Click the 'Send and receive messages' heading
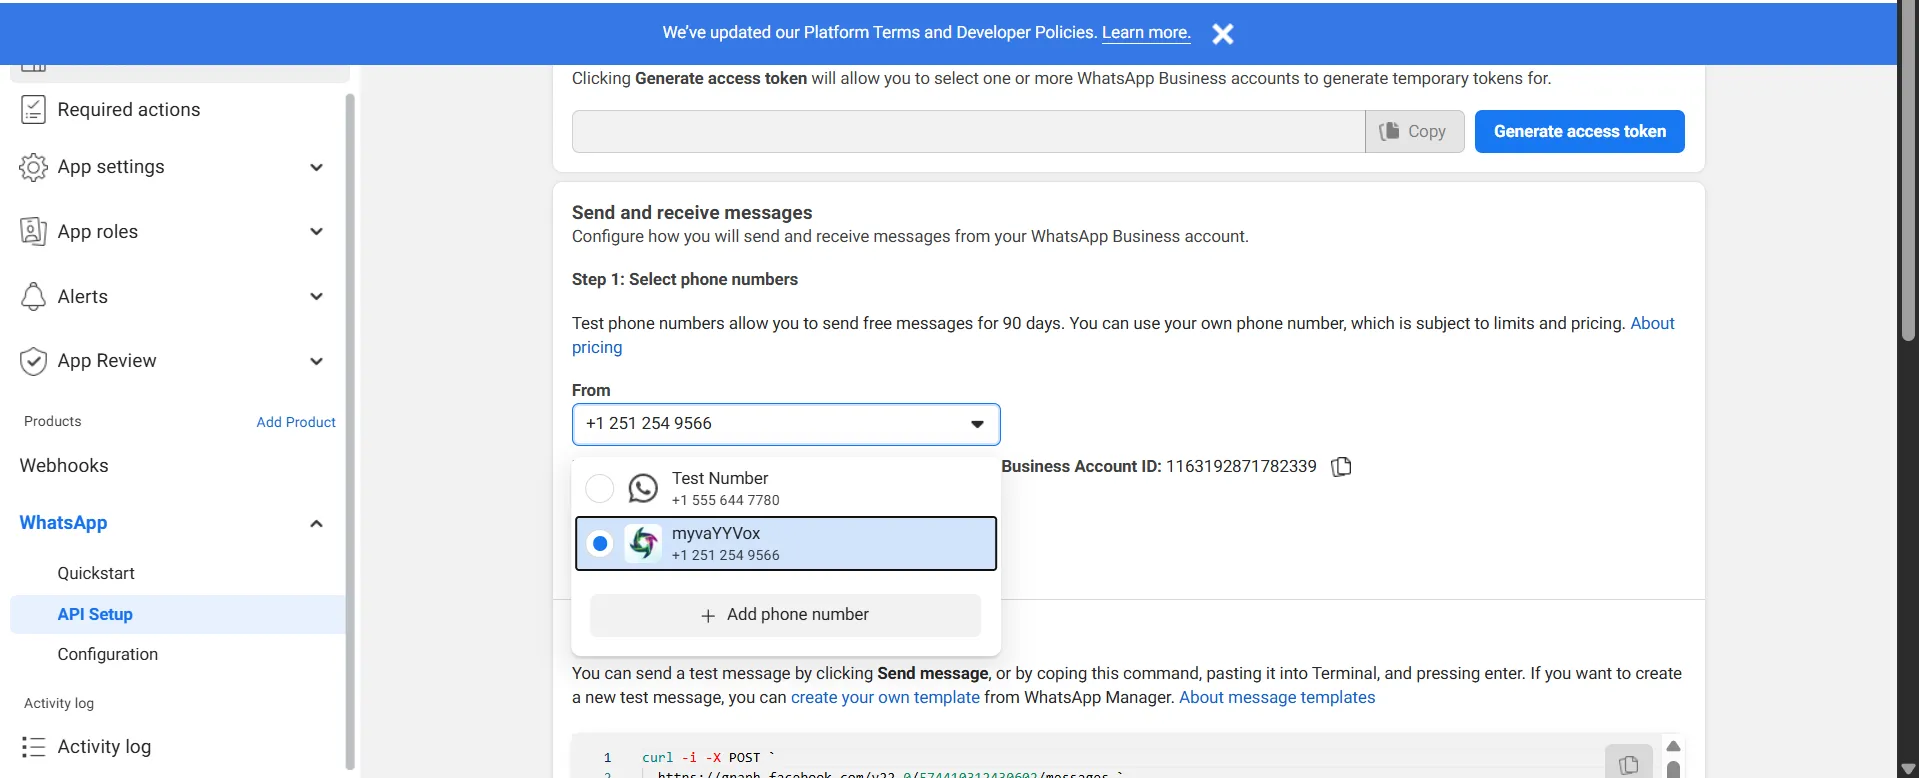The width and height of the screenshot is (1919, 778). pyautogui.click(x=692, y=213)
